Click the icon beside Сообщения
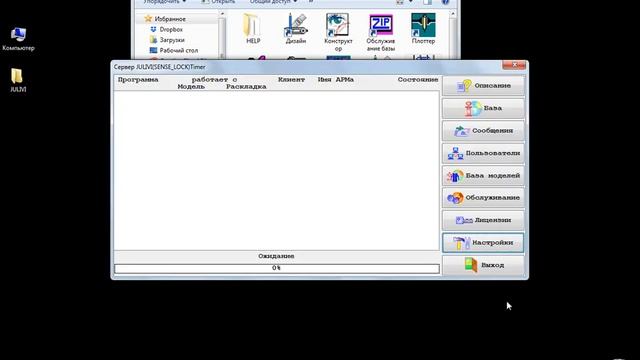 pos(462,131)
